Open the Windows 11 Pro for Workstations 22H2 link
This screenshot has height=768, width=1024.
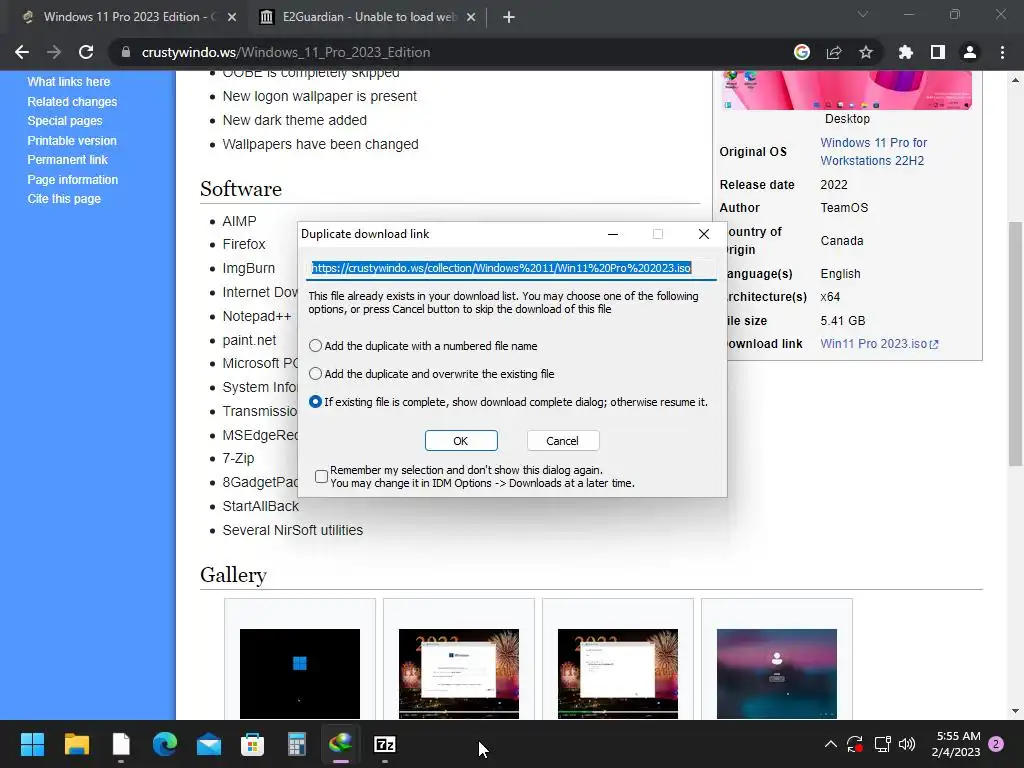[x=873, y=152]
